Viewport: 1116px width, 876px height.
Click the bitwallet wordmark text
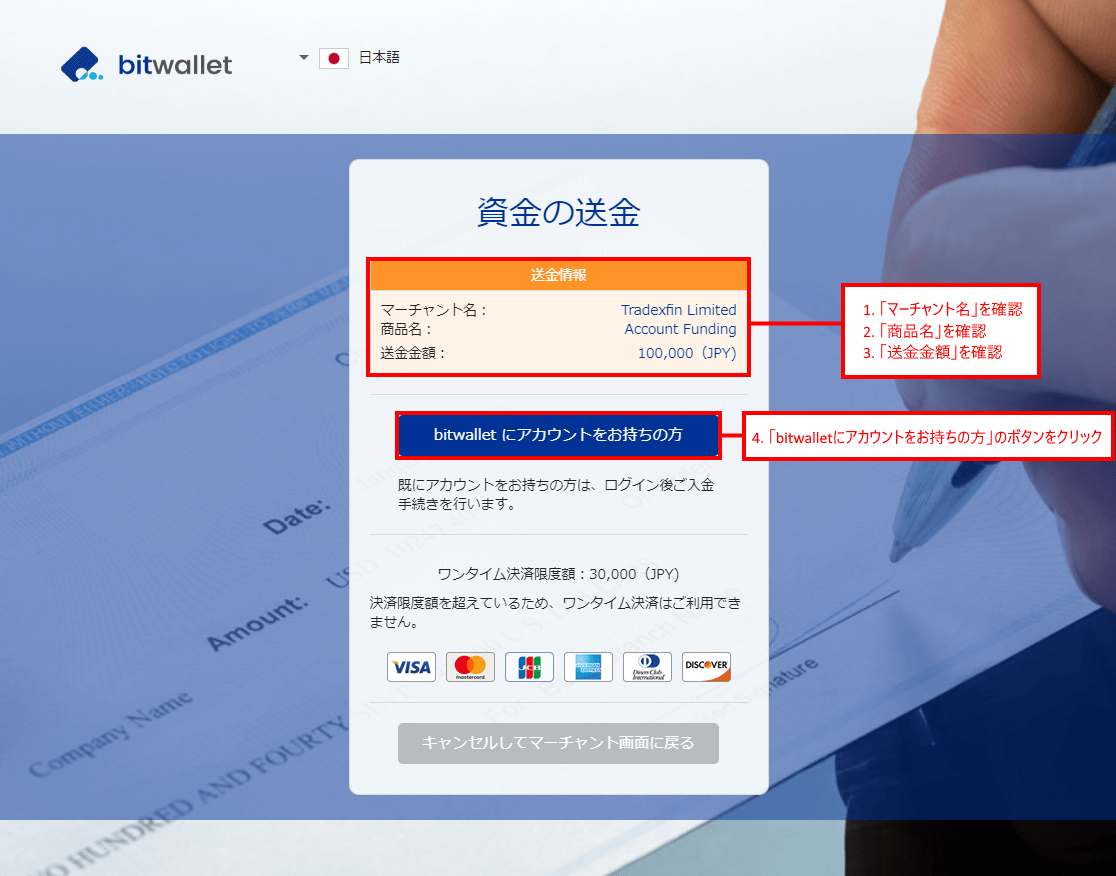pyautogui.click(x=175, y=66)
